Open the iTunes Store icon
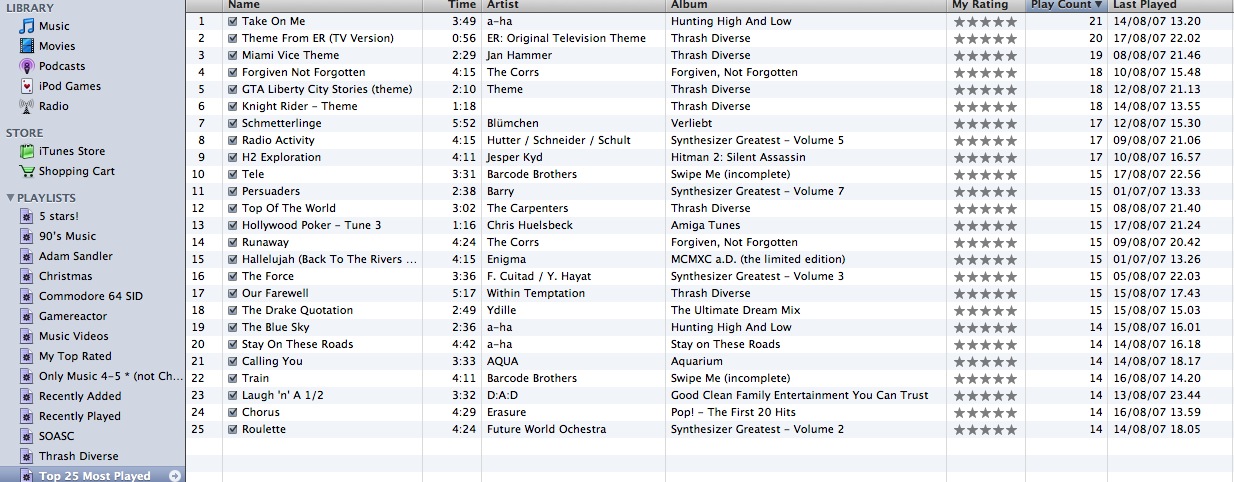This screenshot has height=482, width=1234. (27, 151)
